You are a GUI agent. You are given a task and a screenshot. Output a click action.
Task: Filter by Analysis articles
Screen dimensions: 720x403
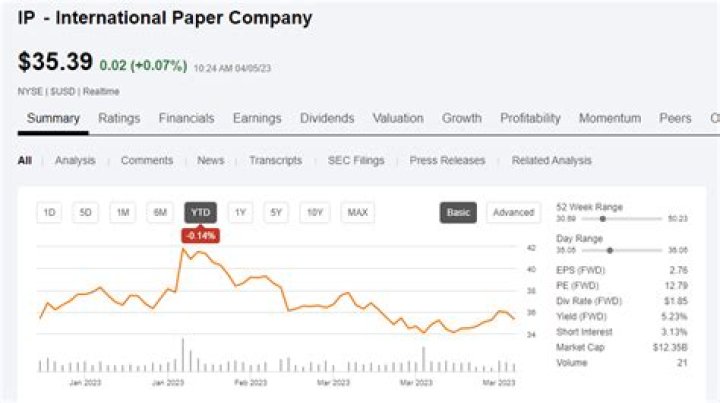[75, 160]
